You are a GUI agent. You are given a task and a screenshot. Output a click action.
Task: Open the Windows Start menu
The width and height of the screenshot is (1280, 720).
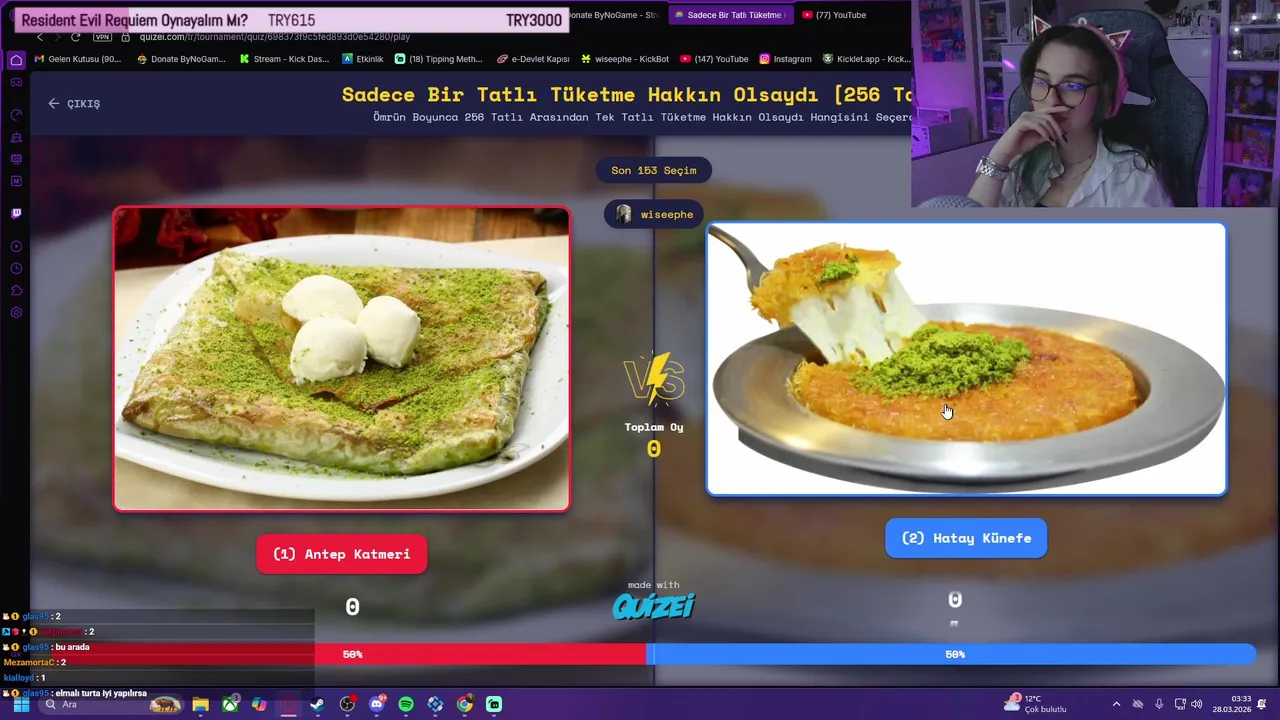[x=21, y=704]
